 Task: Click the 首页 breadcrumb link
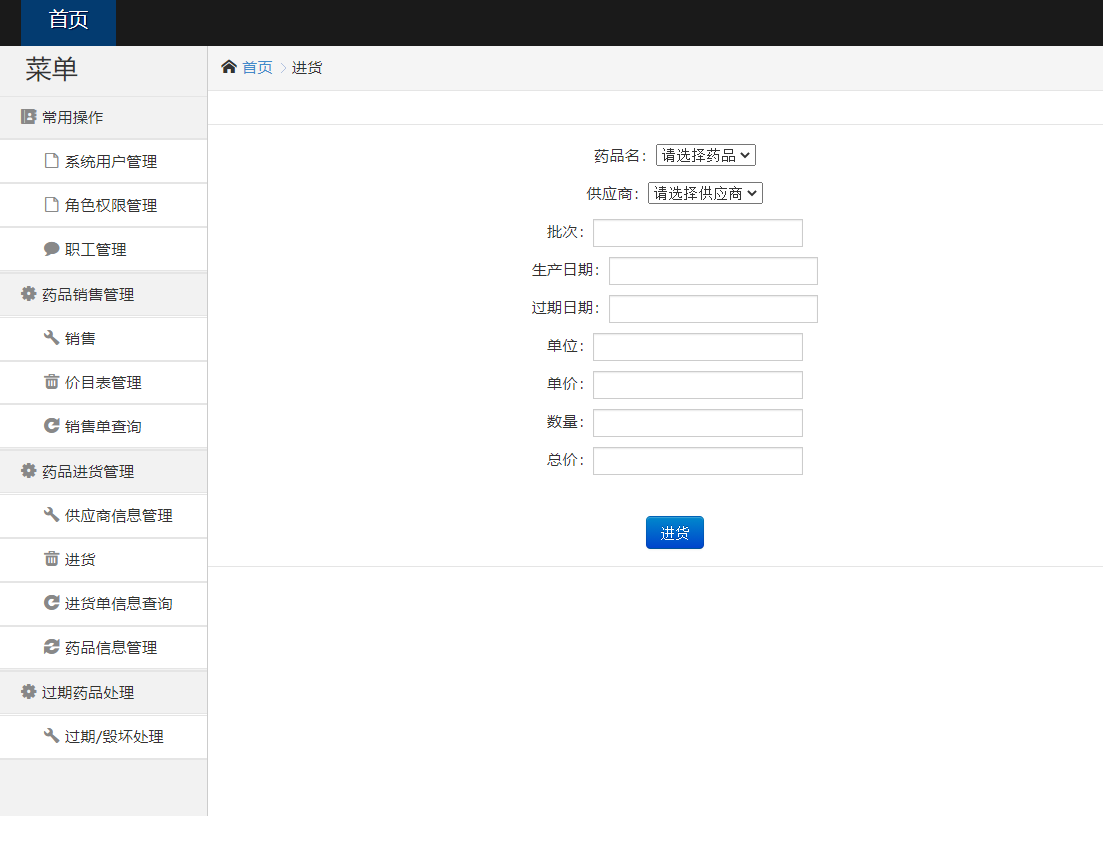click(x=256, y=66)
